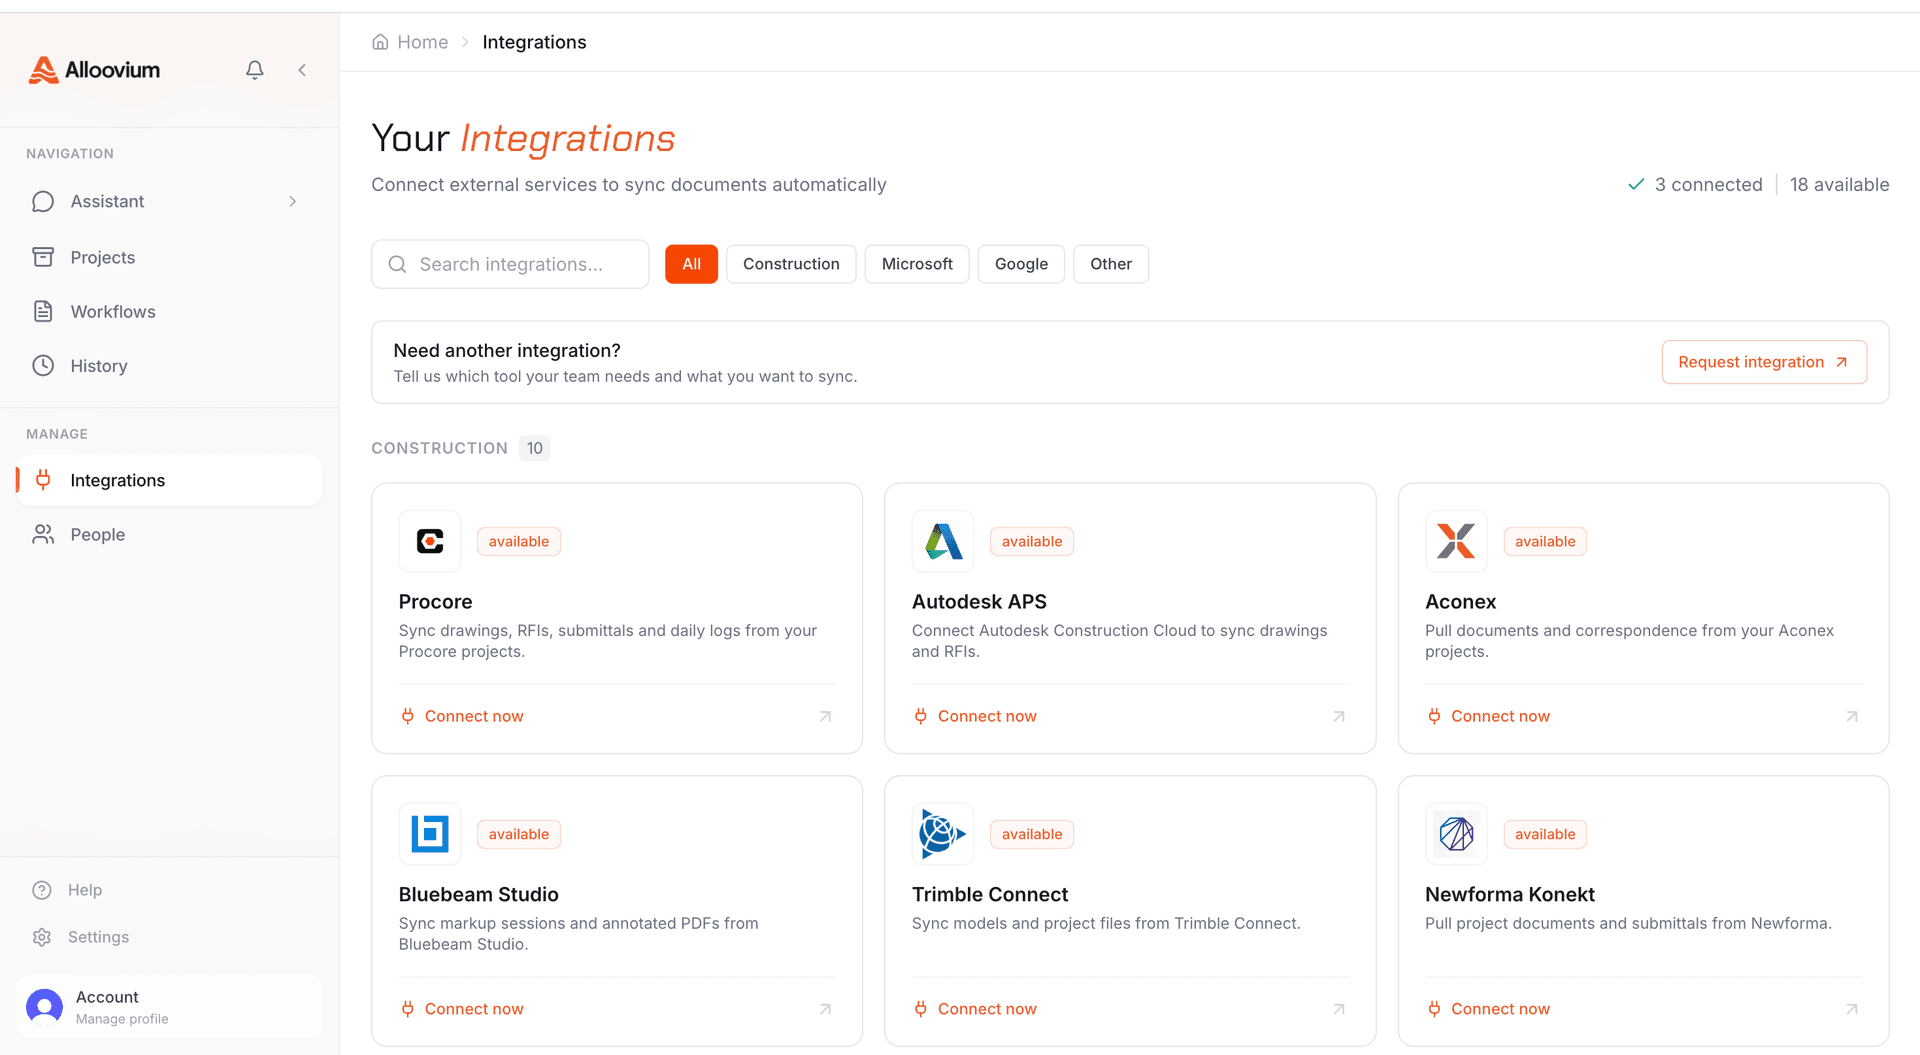1920x1055 pixels.
Task: Click the Bluebeam Studio logo
Action: coord(430,834)
